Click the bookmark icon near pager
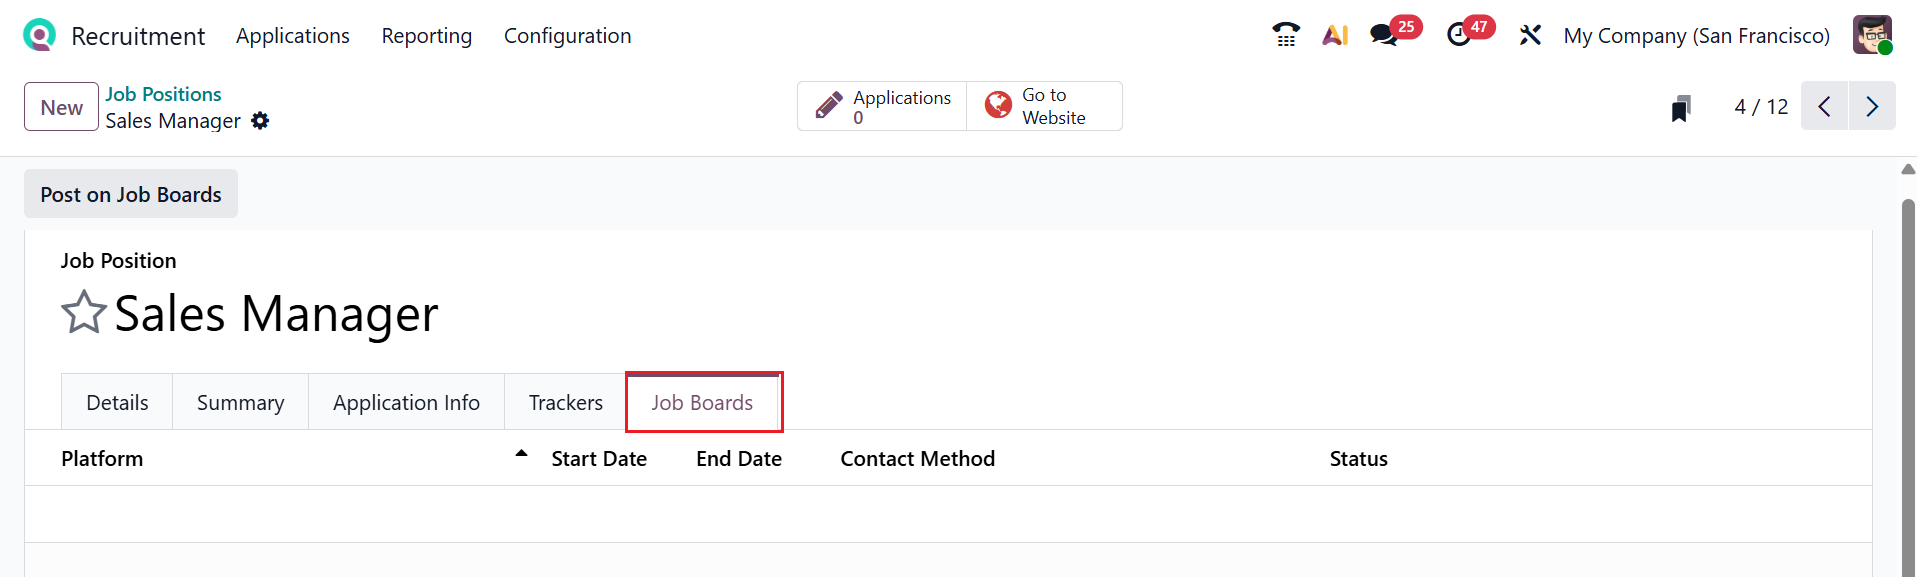Viewport: 1917px width, 577px height. click(x=1681, y=107)
